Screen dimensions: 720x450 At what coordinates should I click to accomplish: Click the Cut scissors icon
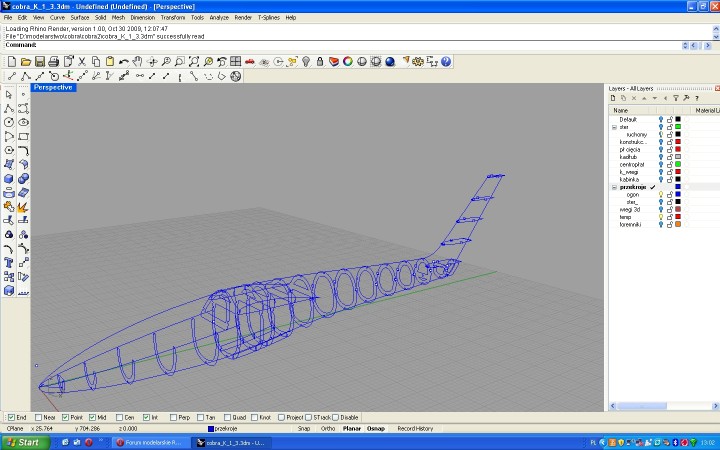click(x=82, y=62)
